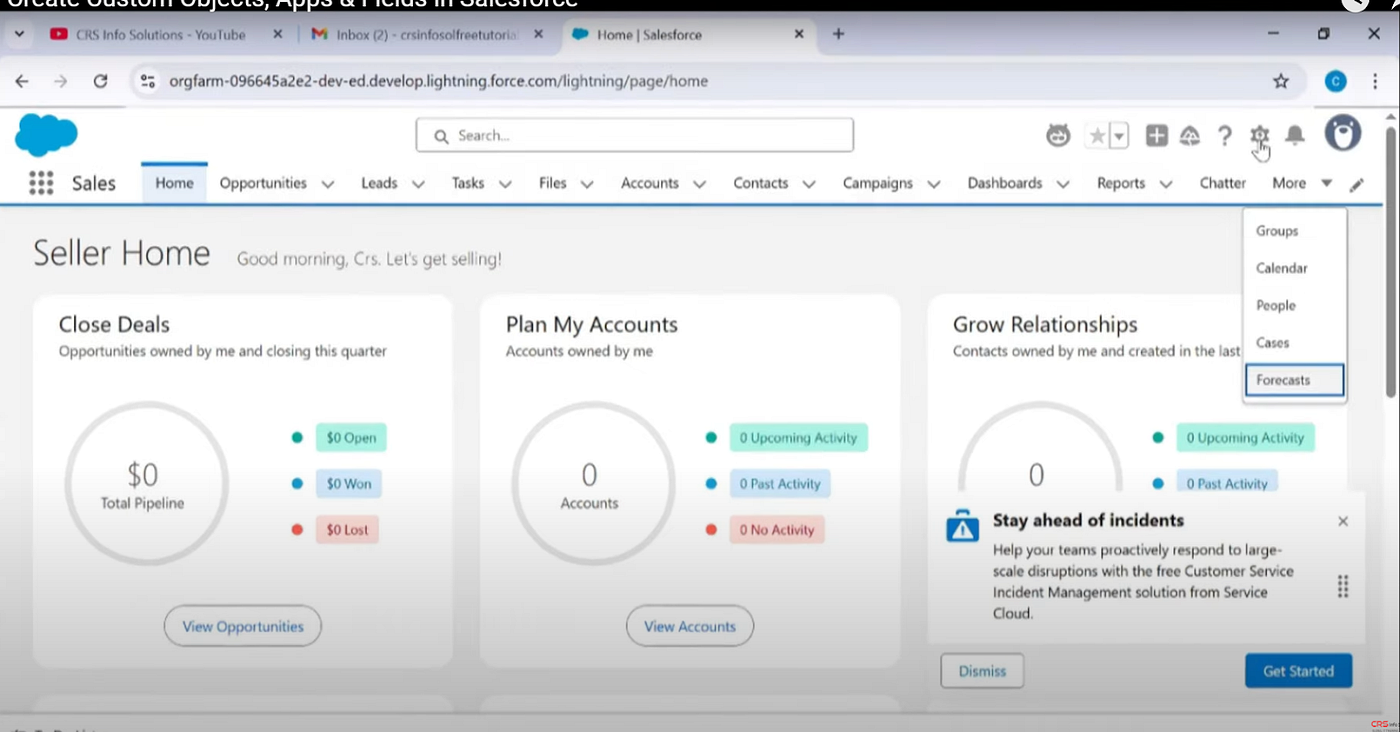Select the Home | Salesforce browser tab

(690, 34)
